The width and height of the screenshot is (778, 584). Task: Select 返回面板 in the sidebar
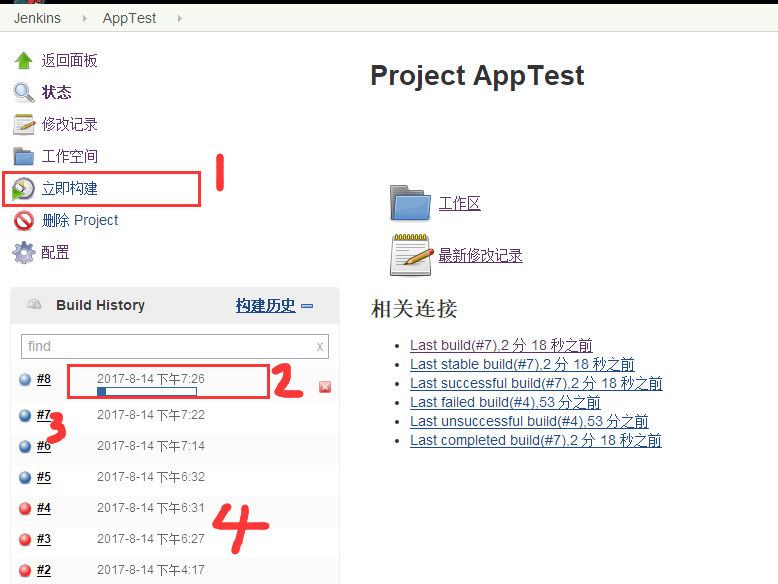pos(69,61)
